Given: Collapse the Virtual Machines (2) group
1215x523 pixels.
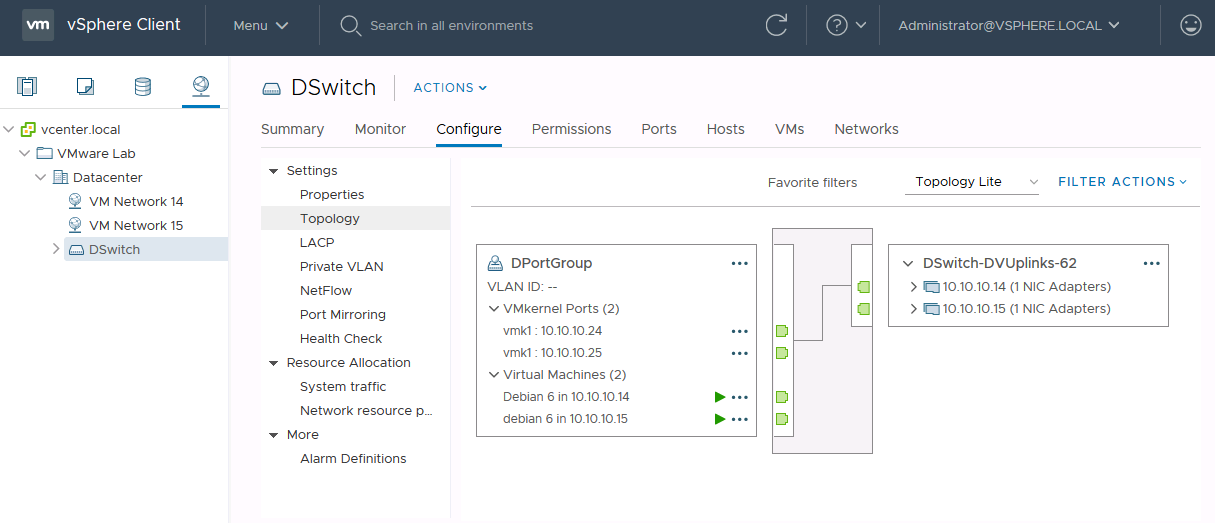Looking at the screenshot, I should [493, 375].
